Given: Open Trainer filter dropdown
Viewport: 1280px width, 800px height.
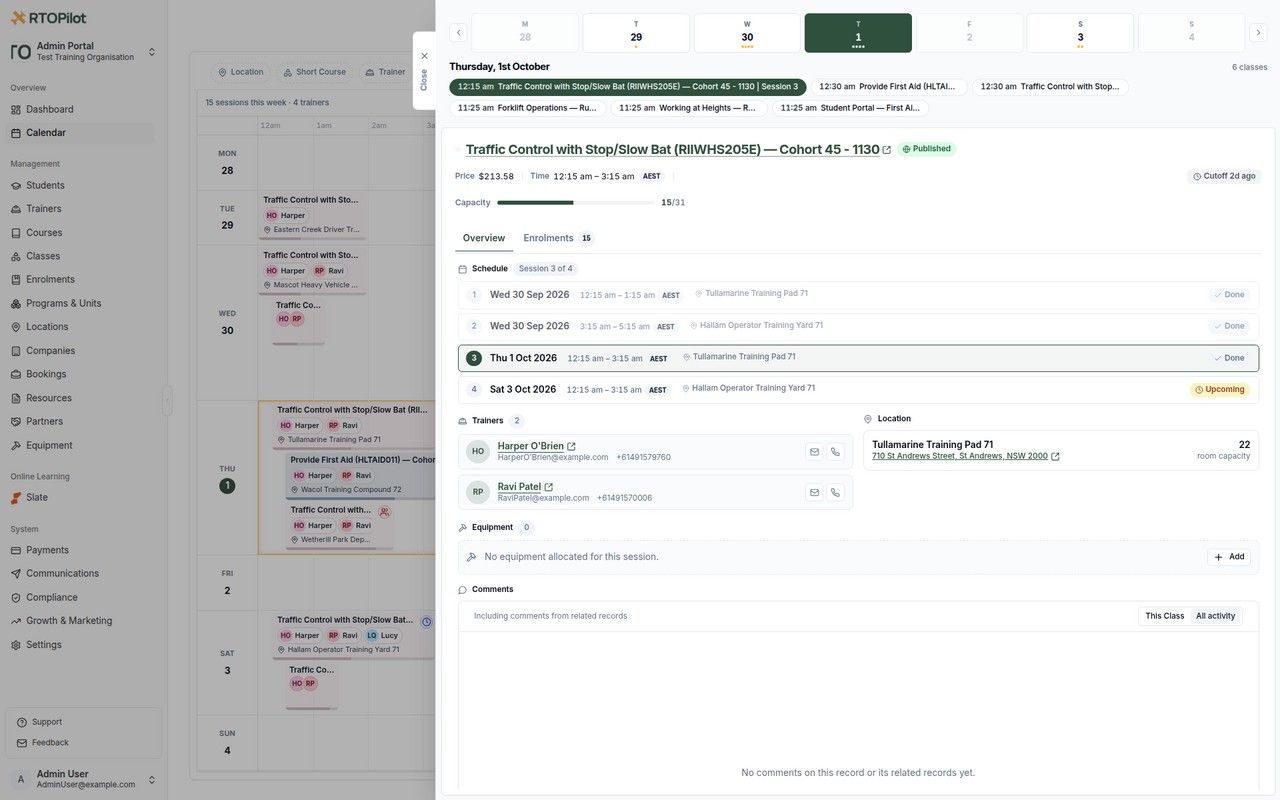Looking at the screenshot, I should (x=385, y=72).
